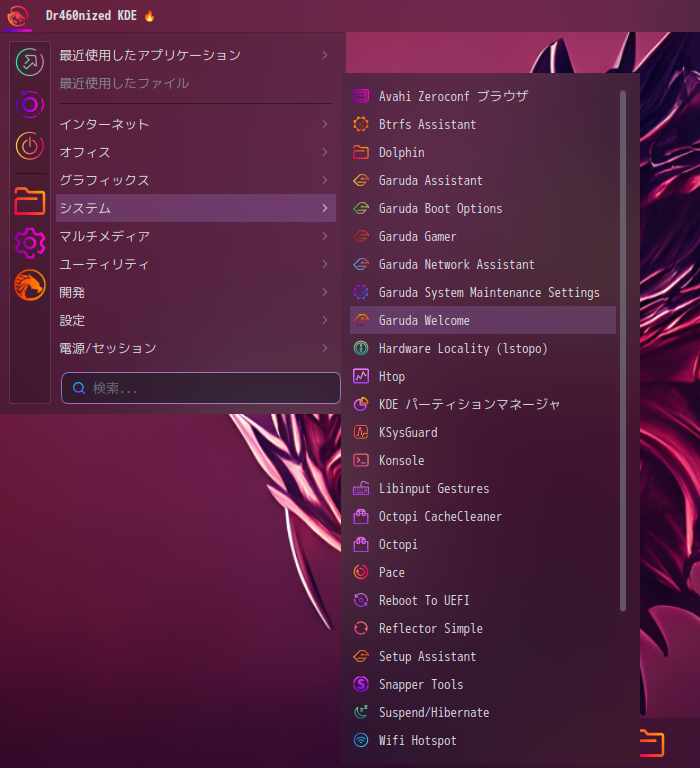
Task: Click the Reboot To UEFI icon
Action: (x=361, y=600)
